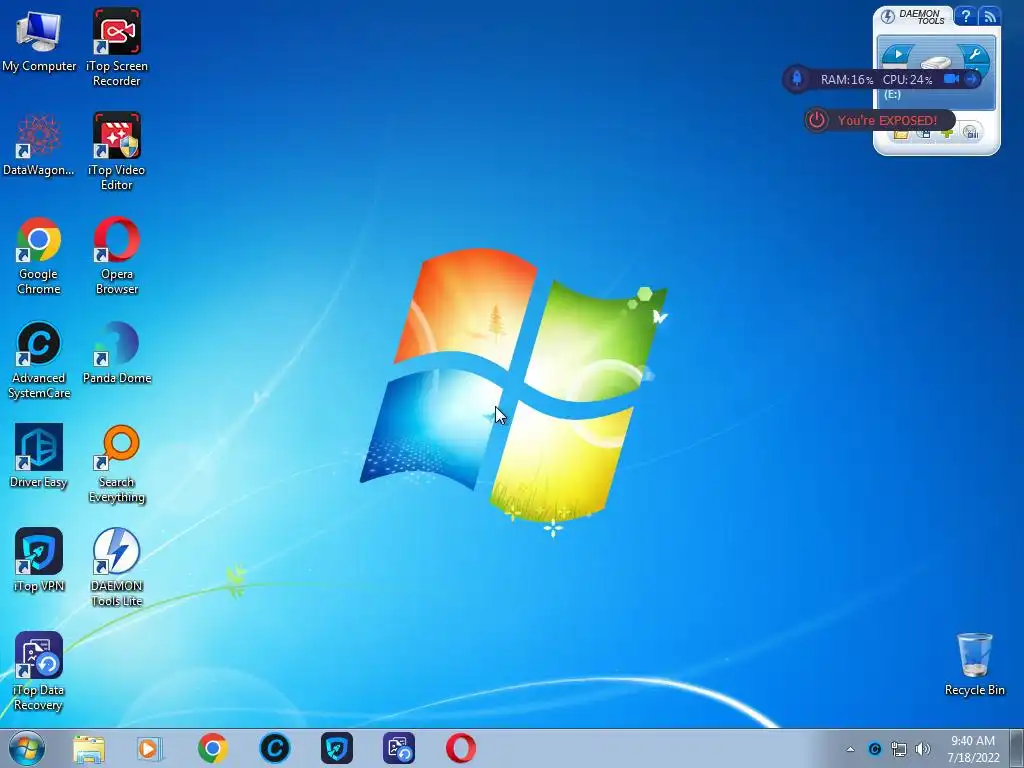Select the Opera Browser desktop icon
Screen dimensions: 1024x768
click(x=116, y=256)
